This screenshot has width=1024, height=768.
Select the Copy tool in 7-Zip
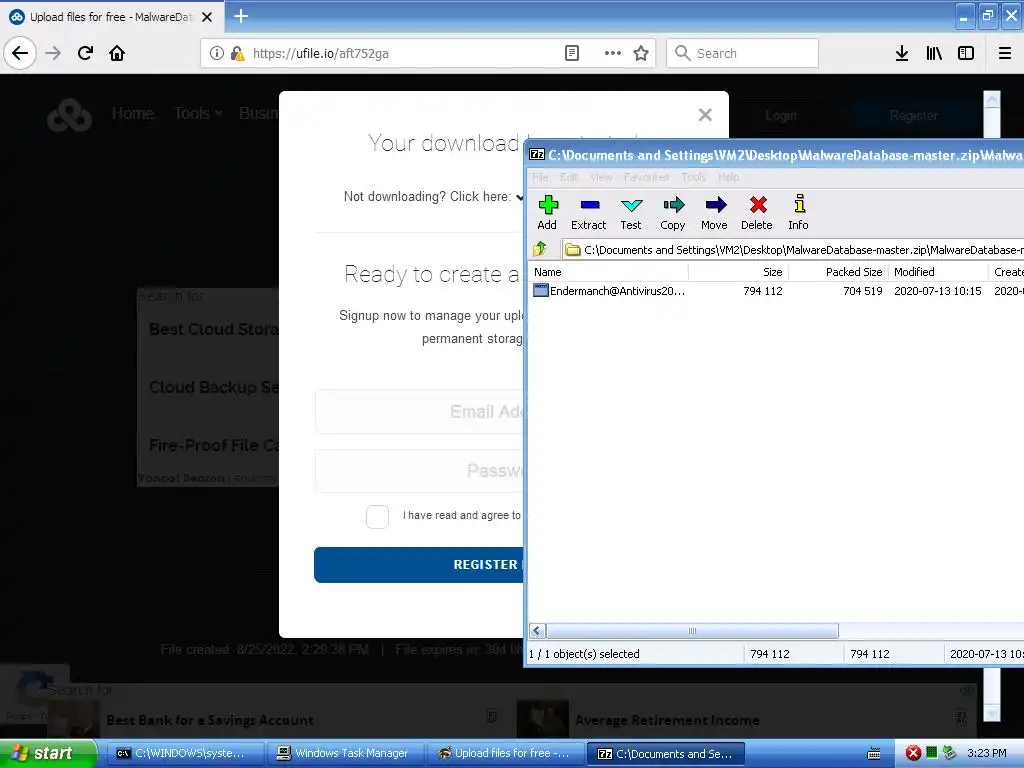point(673,213)
